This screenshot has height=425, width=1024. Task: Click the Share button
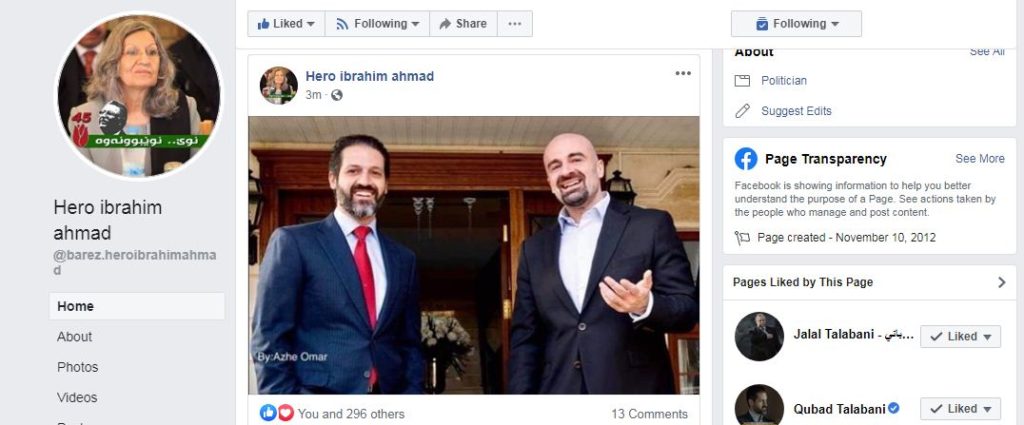tap(463, 24)
